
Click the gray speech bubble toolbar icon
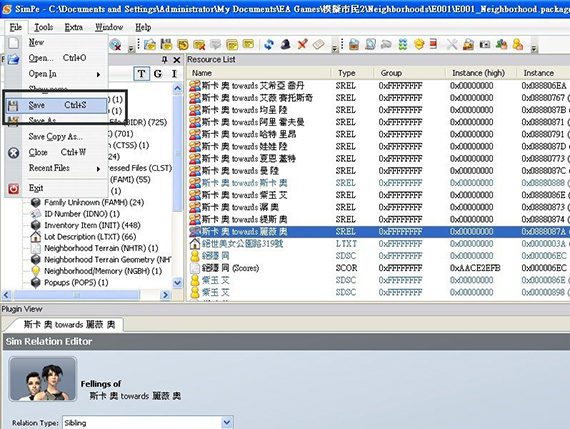(216, 45)
